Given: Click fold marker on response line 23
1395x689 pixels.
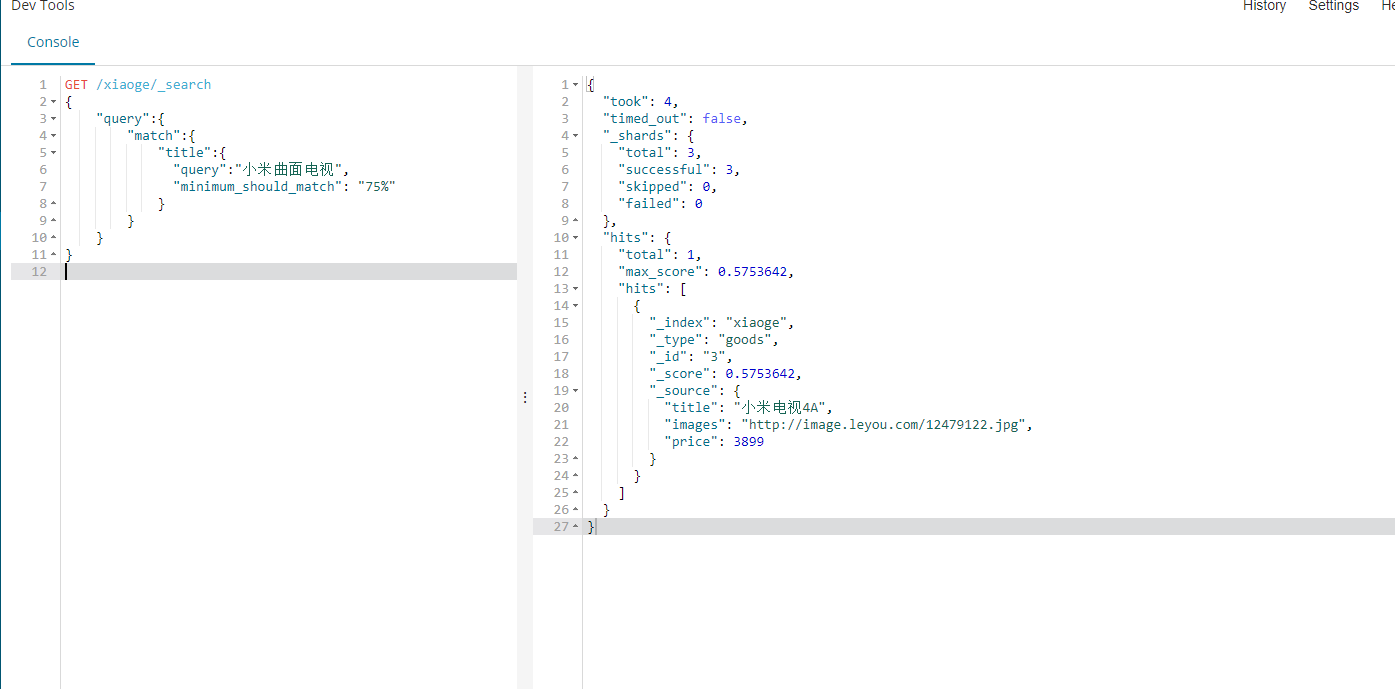Looking at the screenshot, I should (x=575, y=459).
